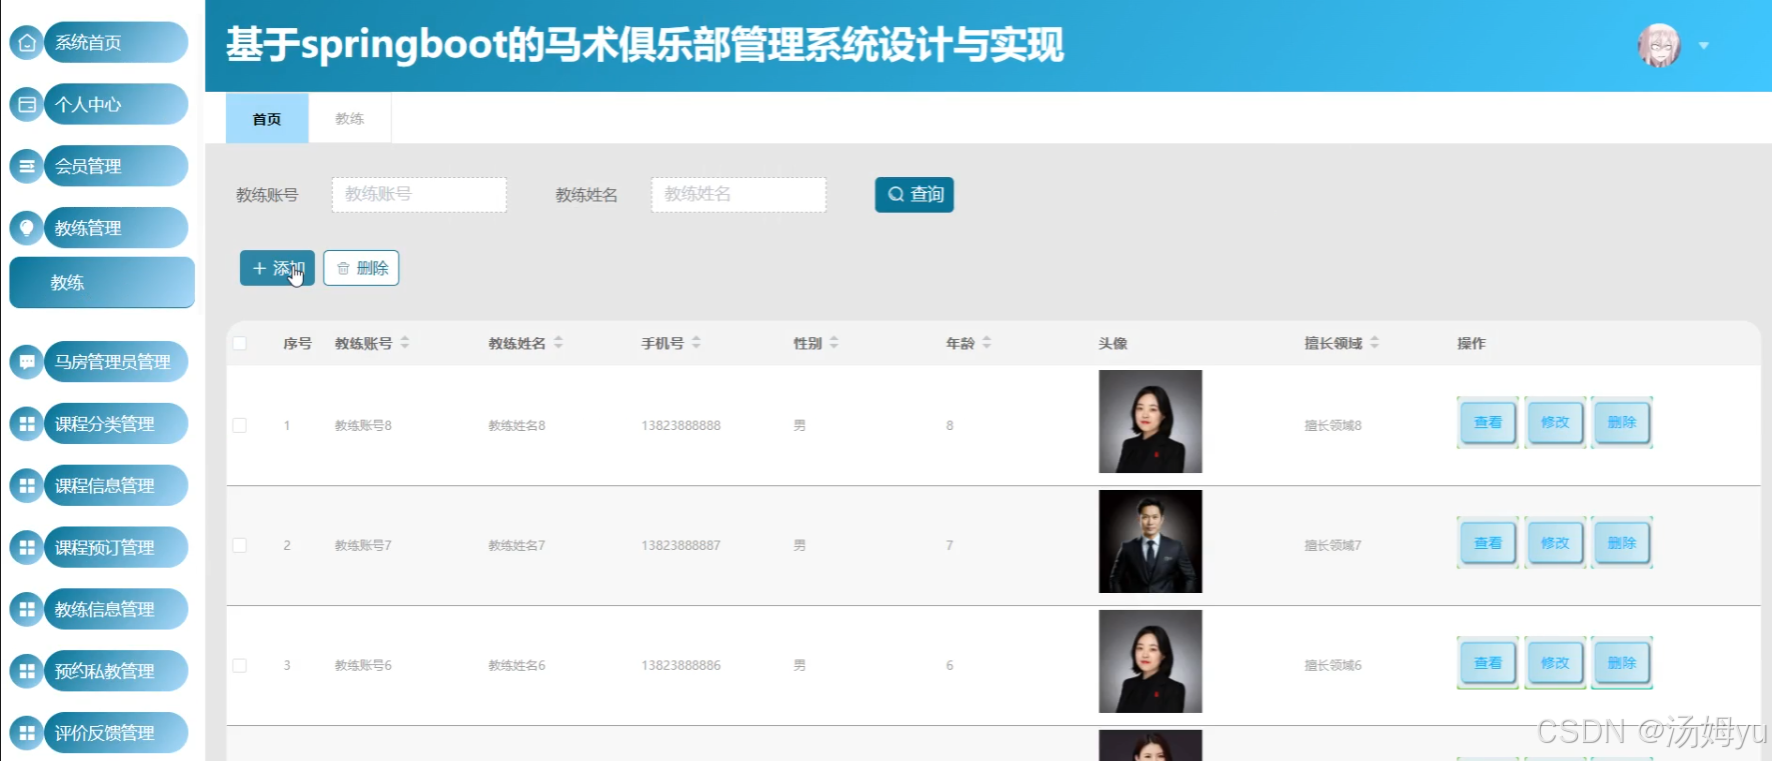This screenshot has height=761, width=1772.
Task: Open 预约私教管理 in the sidebar
Action: (x=116, y=671)
